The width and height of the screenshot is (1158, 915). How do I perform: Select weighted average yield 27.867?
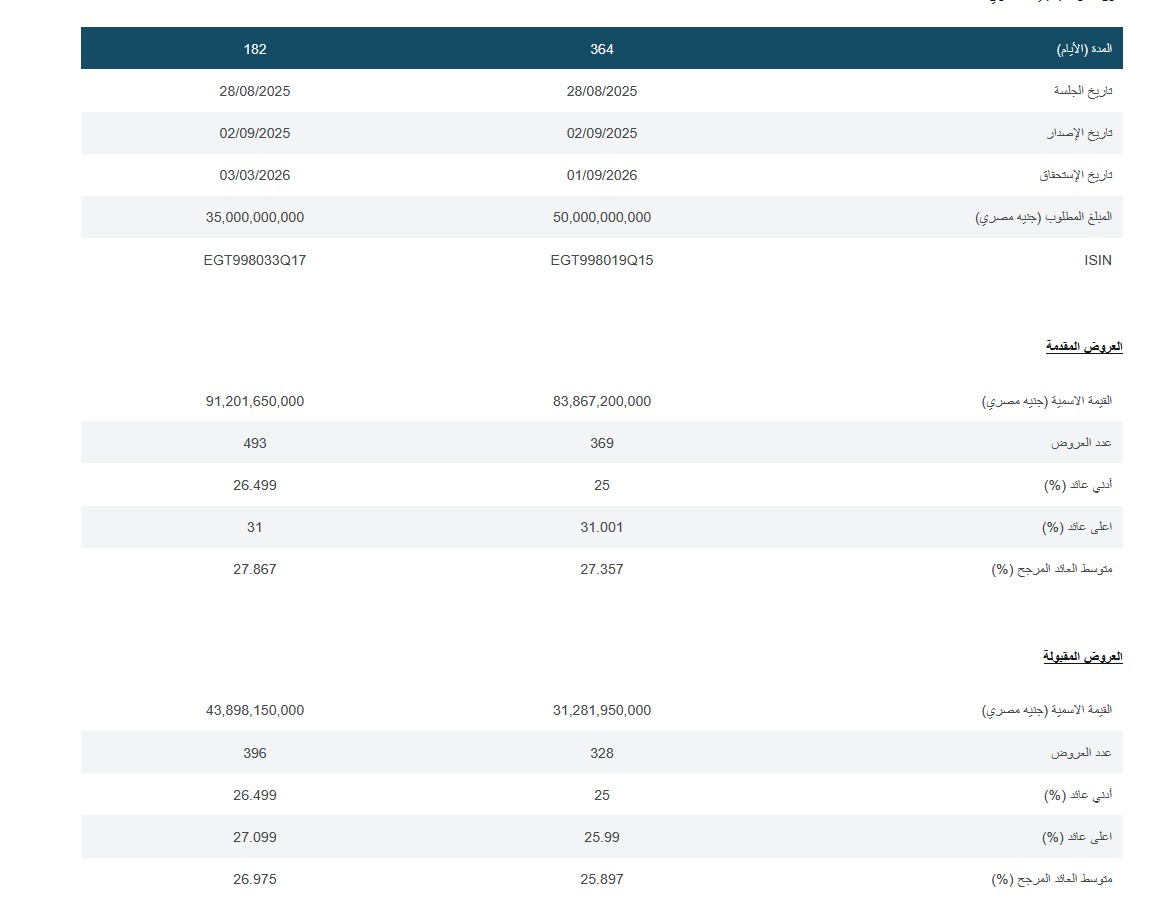(x=255, y=569)
